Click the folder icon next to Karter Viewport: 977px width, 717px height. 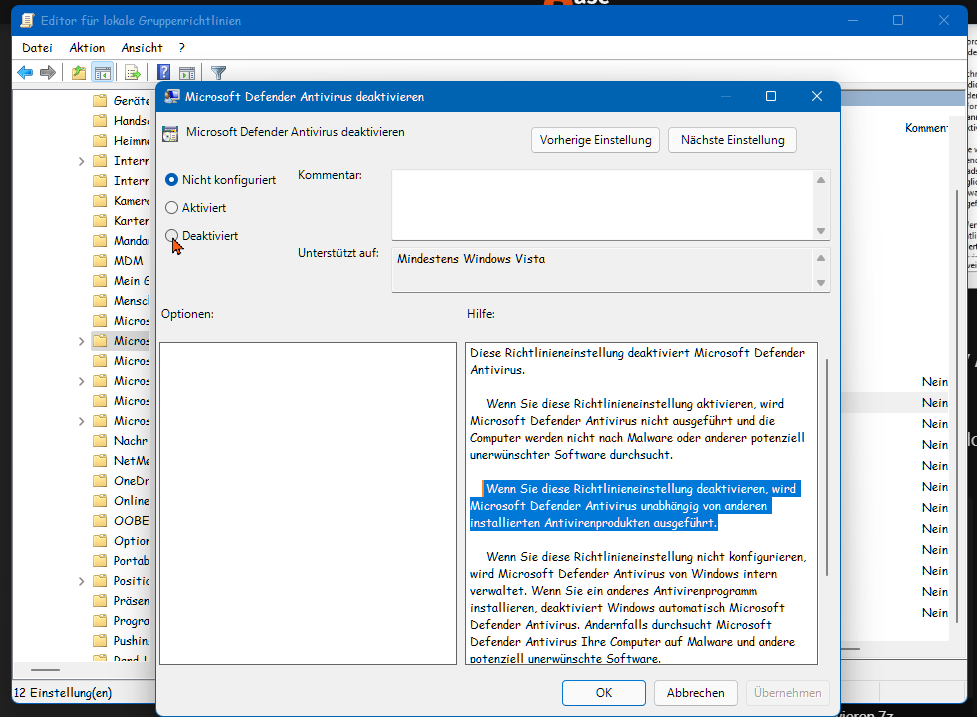point(100,221)
